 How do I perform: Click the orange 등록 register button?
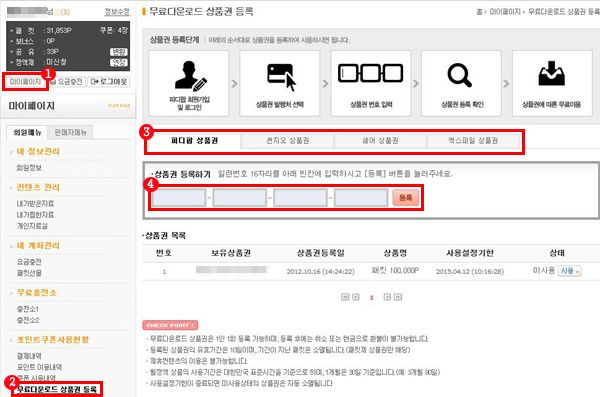tap(406, 198)
